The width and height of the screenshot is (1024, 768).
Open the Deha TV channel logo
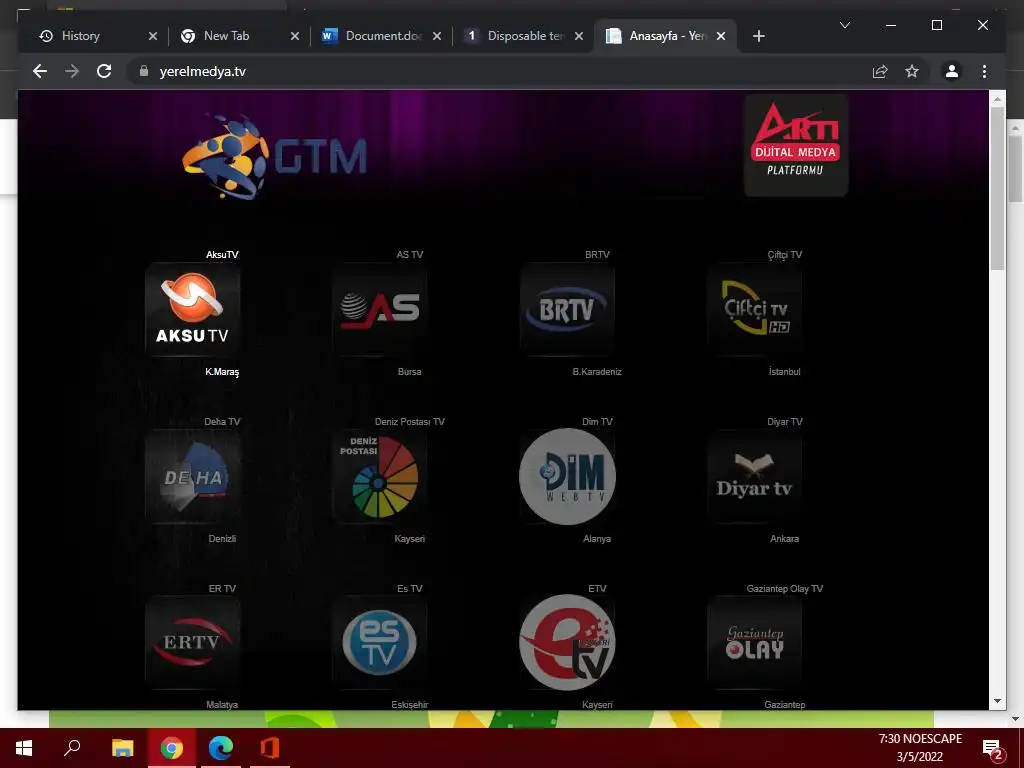[x=193, y=477]
